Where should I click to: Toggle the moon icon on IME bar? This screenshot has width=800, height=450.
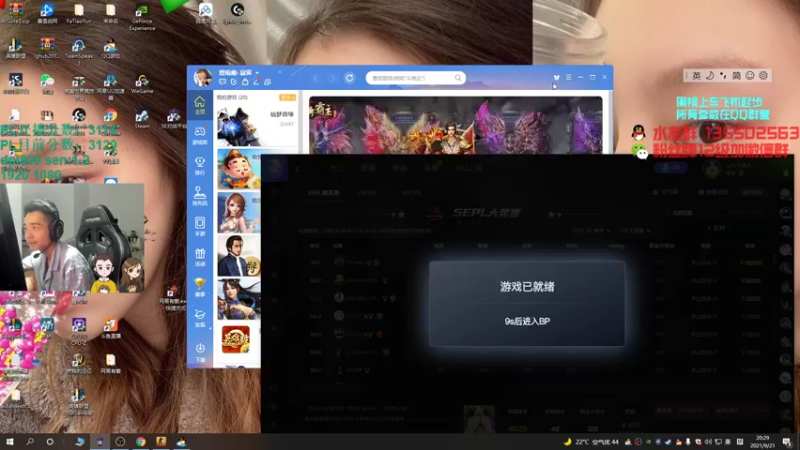coord(710,76)
